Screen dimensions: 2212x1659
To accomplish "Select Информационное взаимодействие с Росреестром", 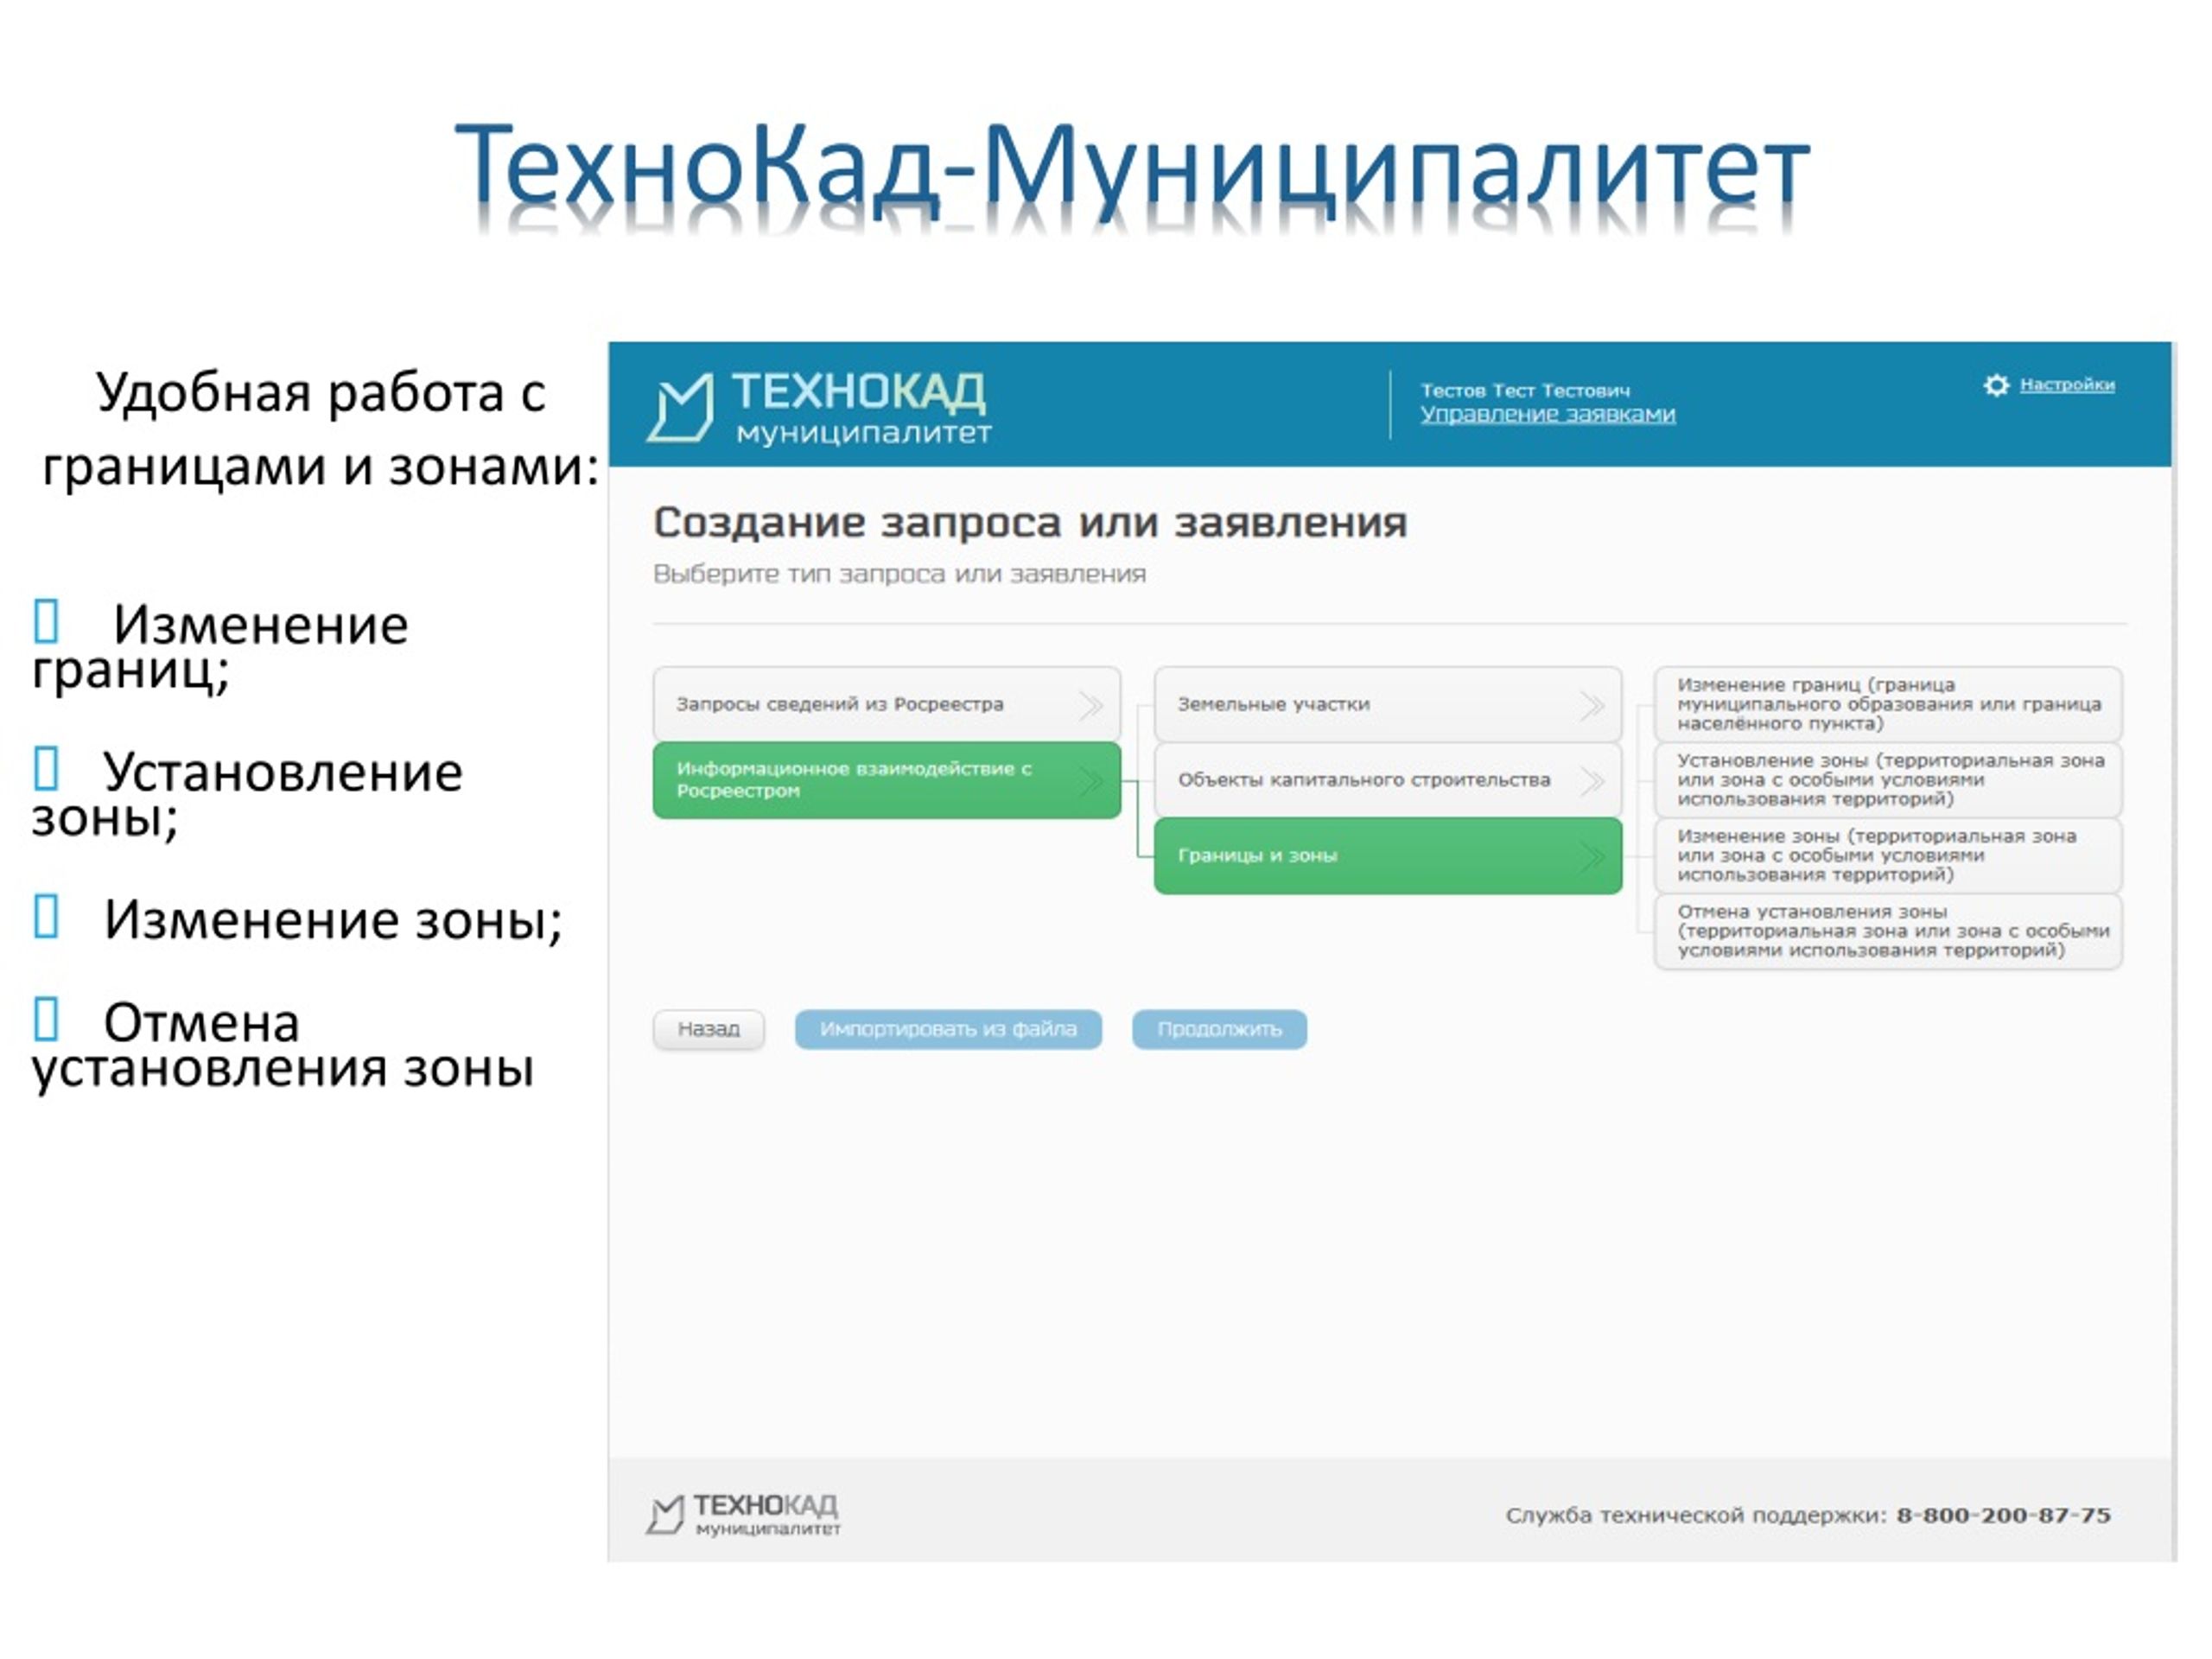I will pos(886,780).
